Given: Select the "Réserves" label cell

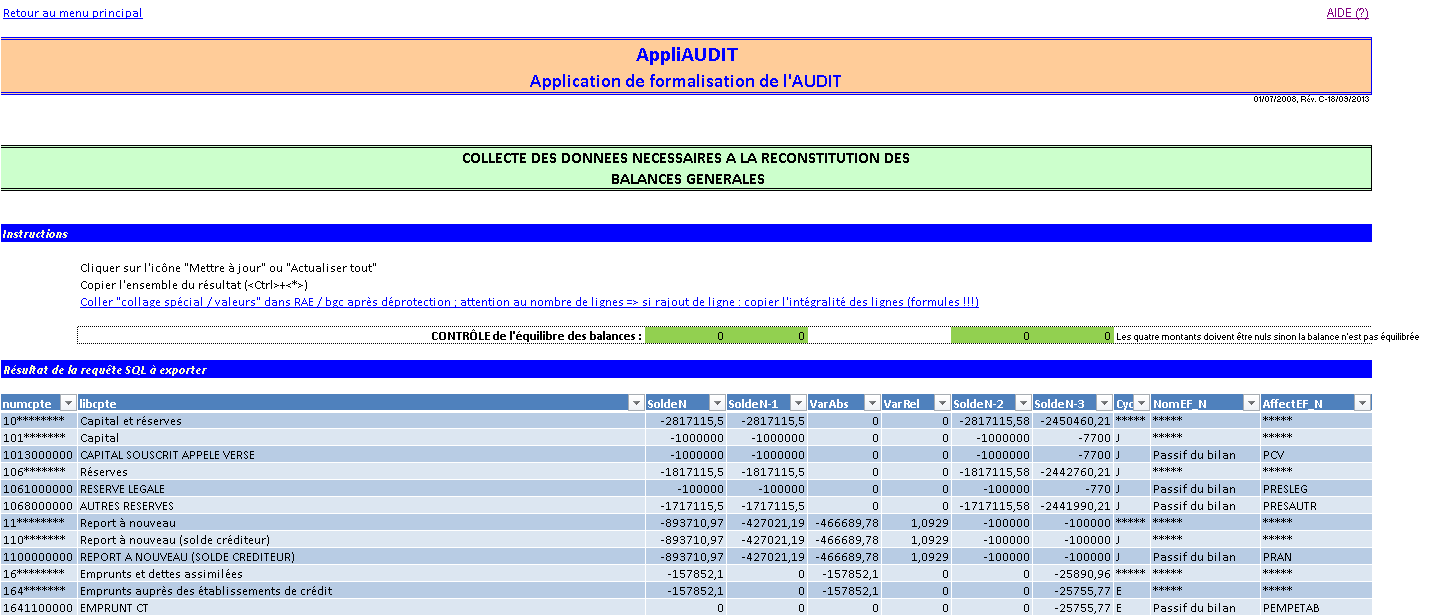Looking at the screenshot, I should coord(361,472).
